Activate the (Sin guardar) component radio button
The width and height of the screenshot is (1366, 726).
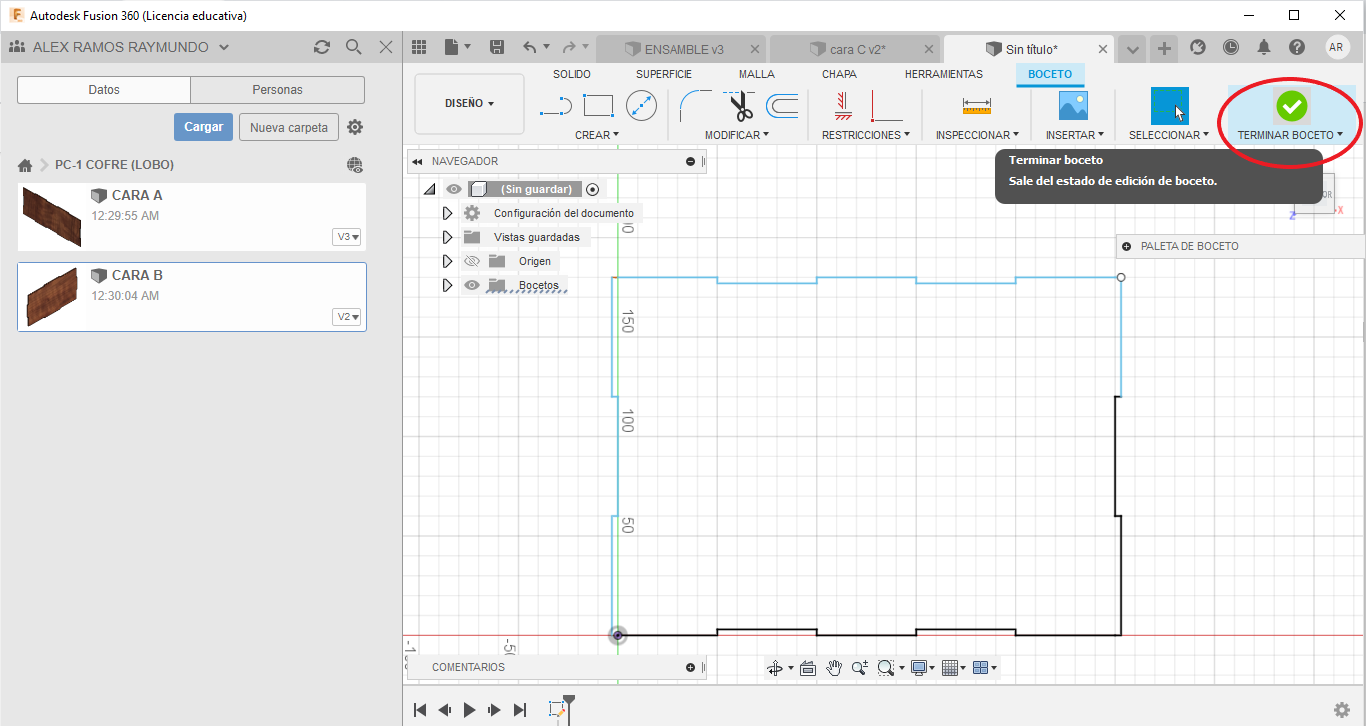tap(592, 189)
